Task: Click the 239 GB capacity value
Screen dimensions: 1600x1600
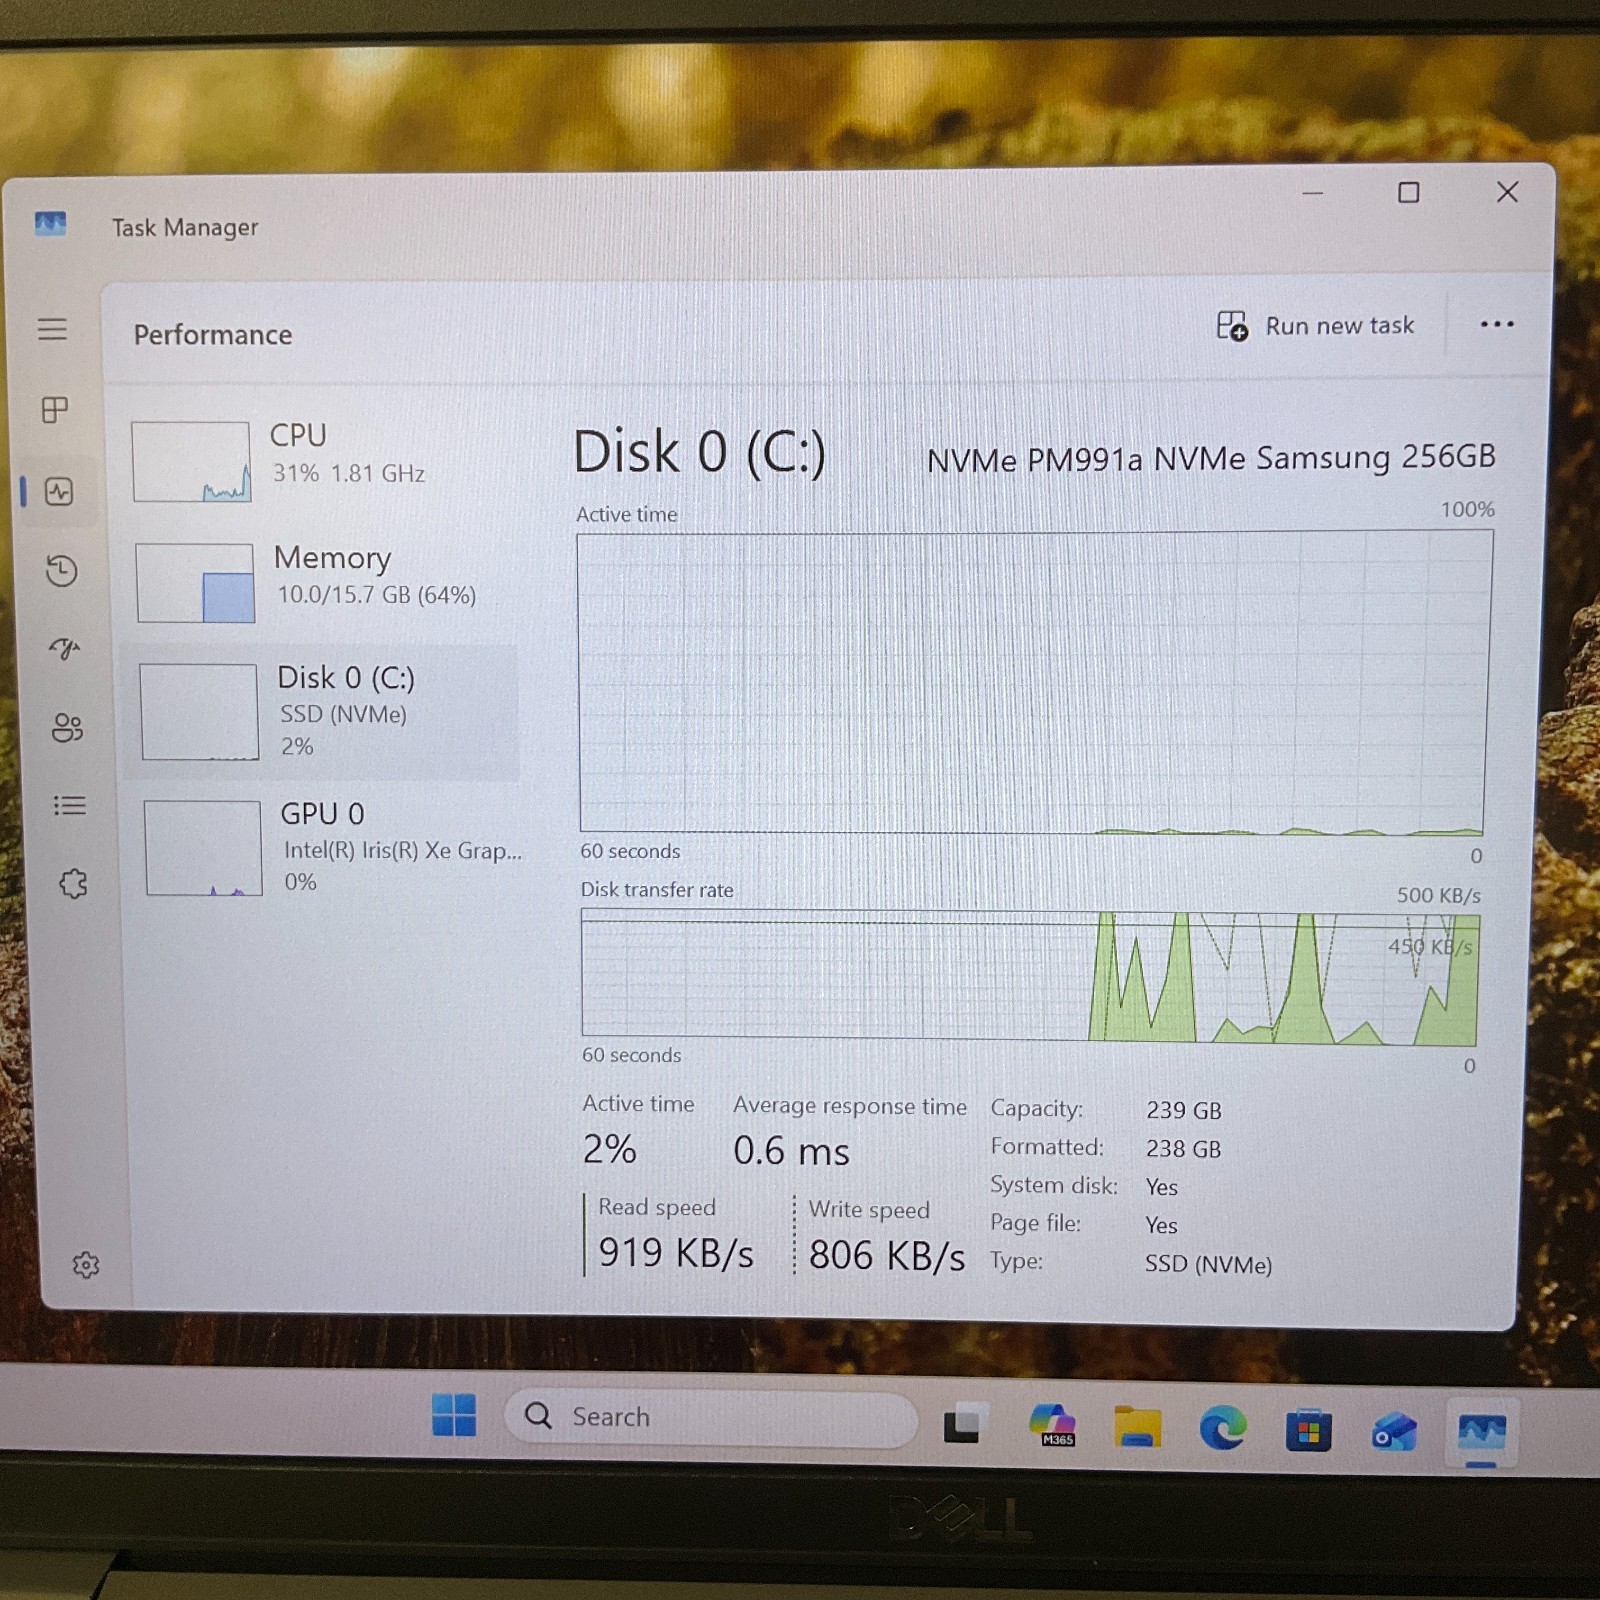Action: coord(1184,1110)
